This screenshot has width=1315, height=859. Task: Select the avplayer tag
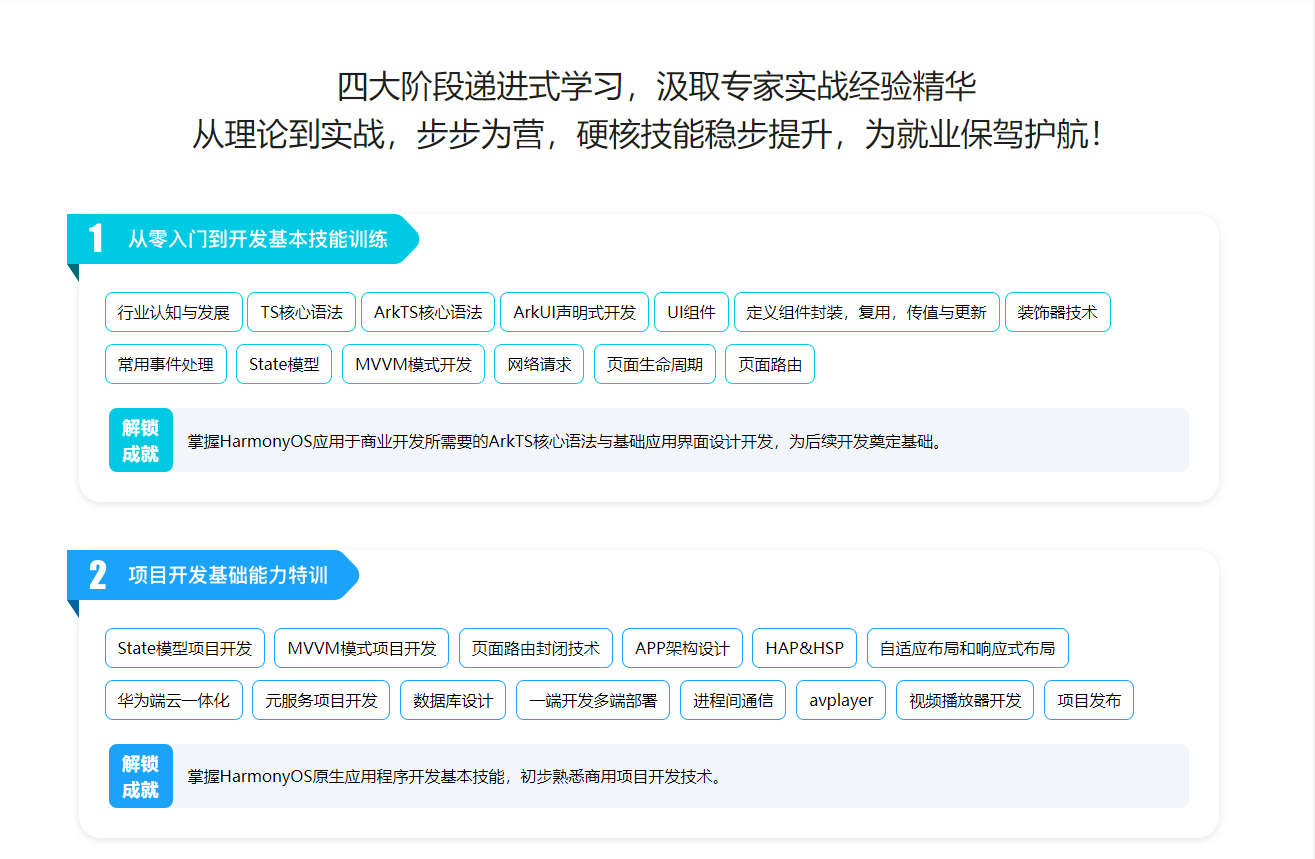(841, 700)
